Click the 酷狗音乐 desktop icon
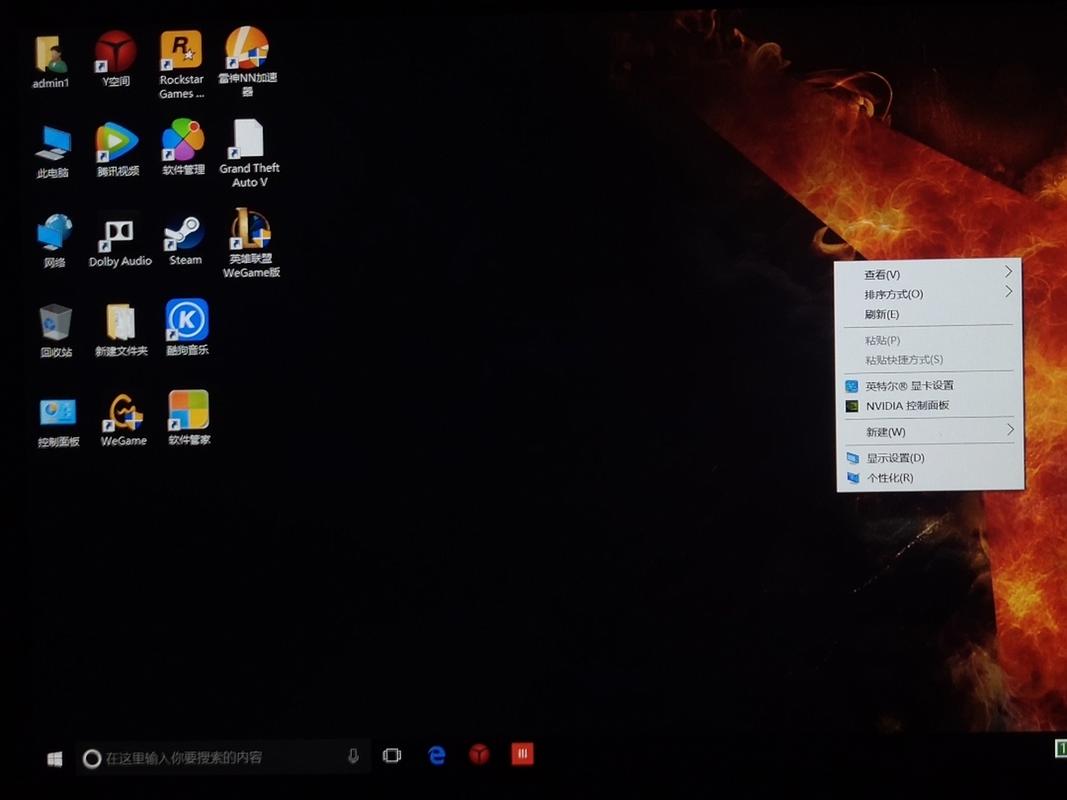 tap(187, 321)
